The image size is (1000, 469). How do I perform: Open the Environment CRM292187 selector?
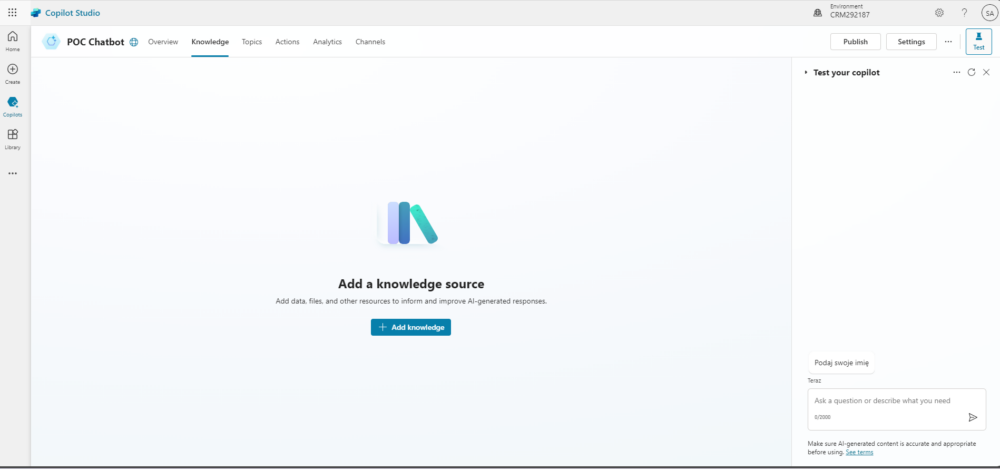click(850, 12)
